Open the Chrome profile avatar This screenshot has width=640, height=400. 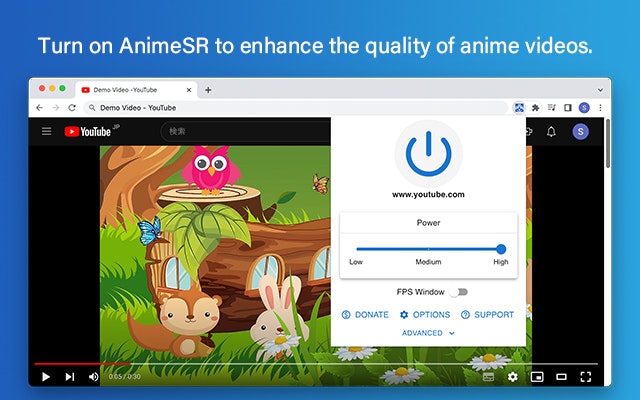584,108
